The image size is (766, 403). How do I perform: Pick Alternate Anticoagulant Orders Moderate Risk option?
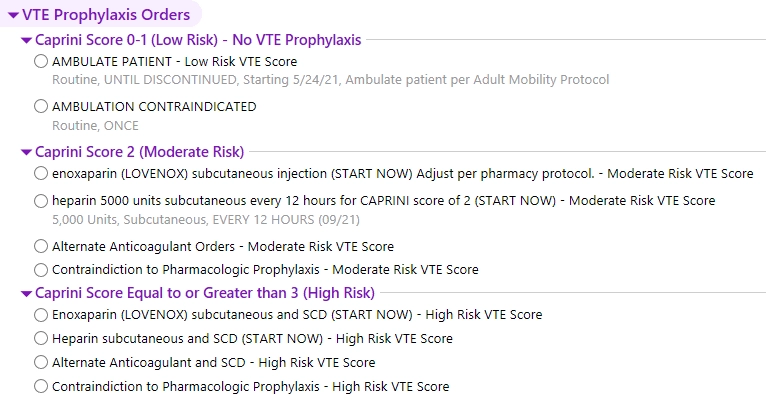40,246
